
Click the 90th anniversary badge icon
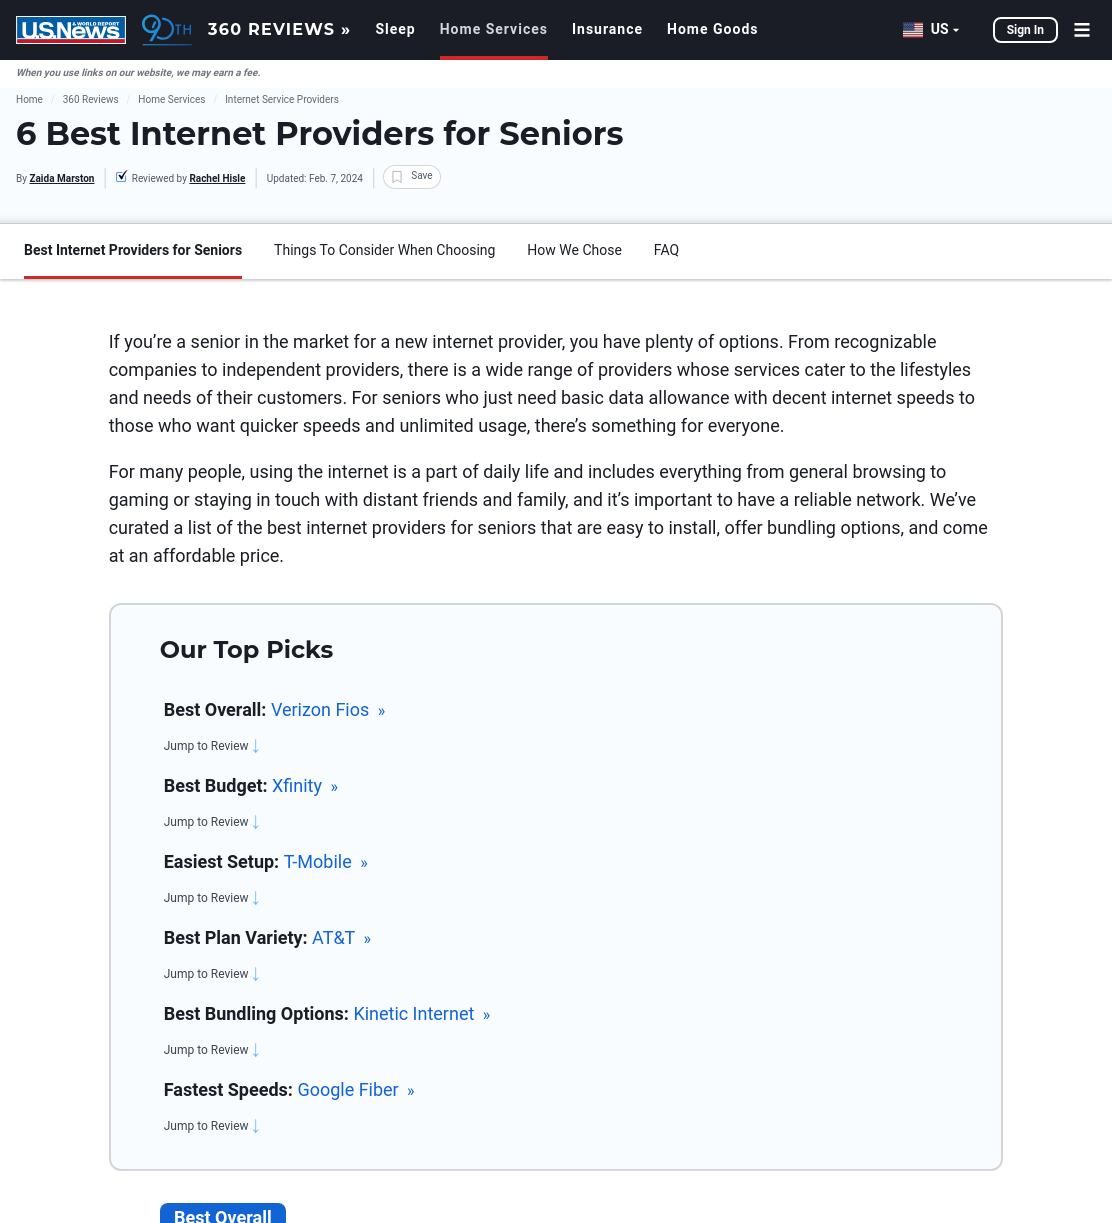[166, 29]
